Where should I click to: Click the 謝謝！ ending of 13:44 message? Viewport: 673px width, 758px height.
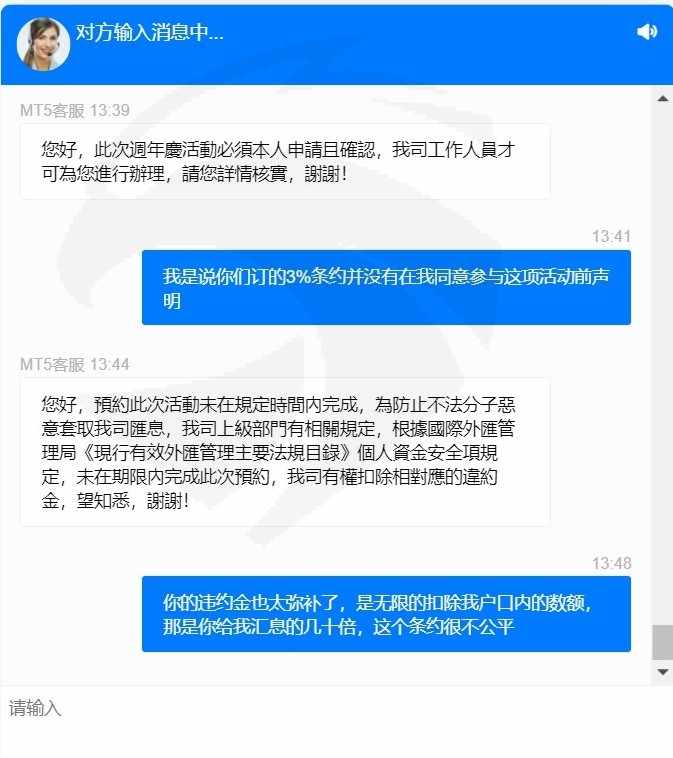pos(168,501)
